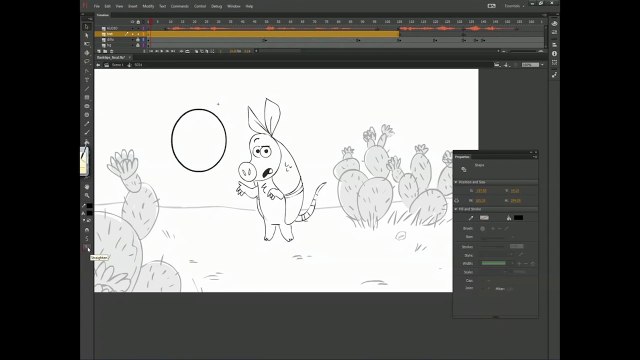Open the Window menu
The height and width of the screenshot is (360, 640).
233,7
